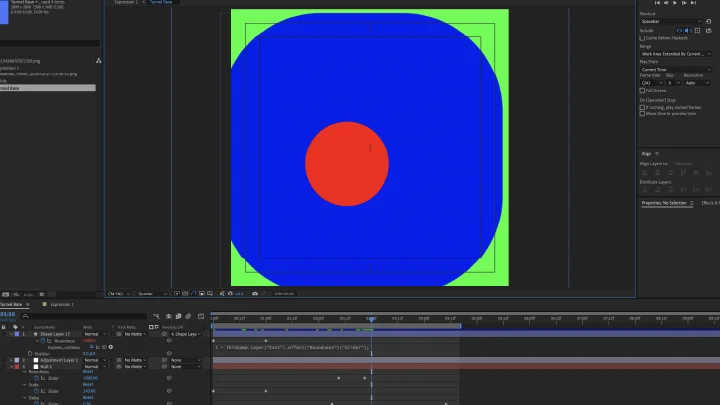
Task: Toggle include overlays icon in Preview
Action: click(x=698, y=31)
